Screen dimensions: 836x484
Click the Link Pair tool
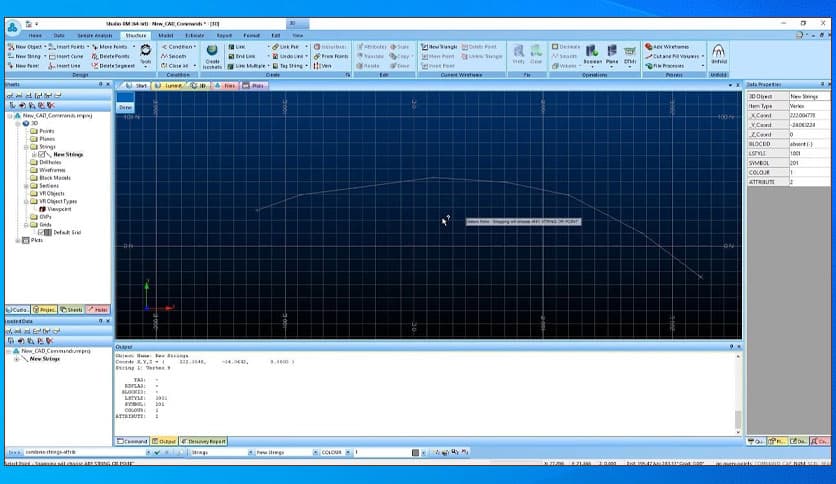click(x=286, y=47)
